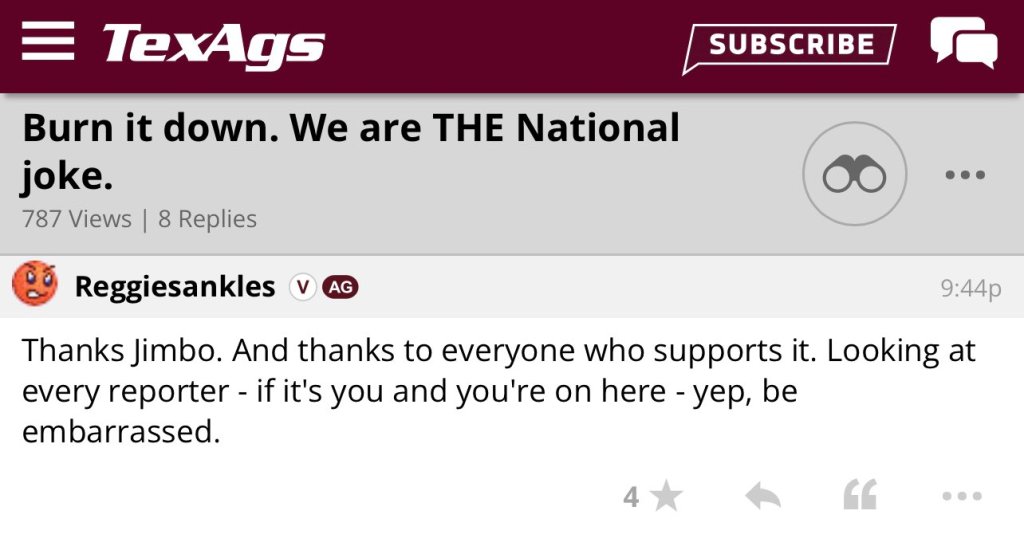
Task: Click the 787 Views count
Action: (76, 219)
